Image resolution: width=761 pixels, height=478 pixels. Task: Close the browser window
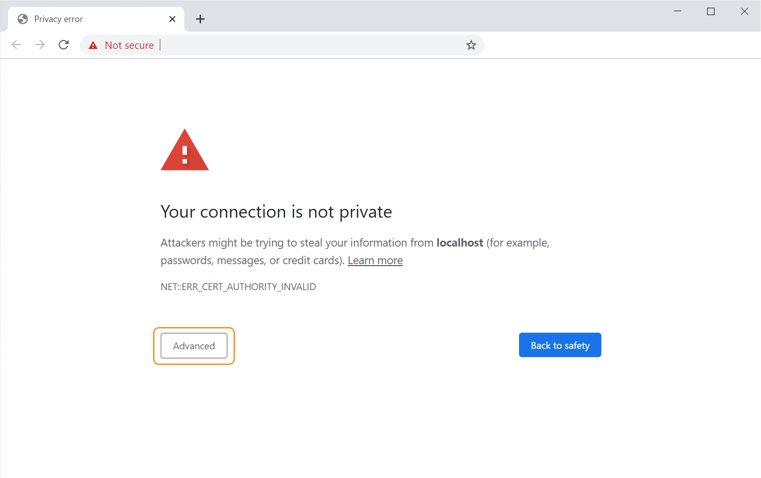(x=744, y=11)
